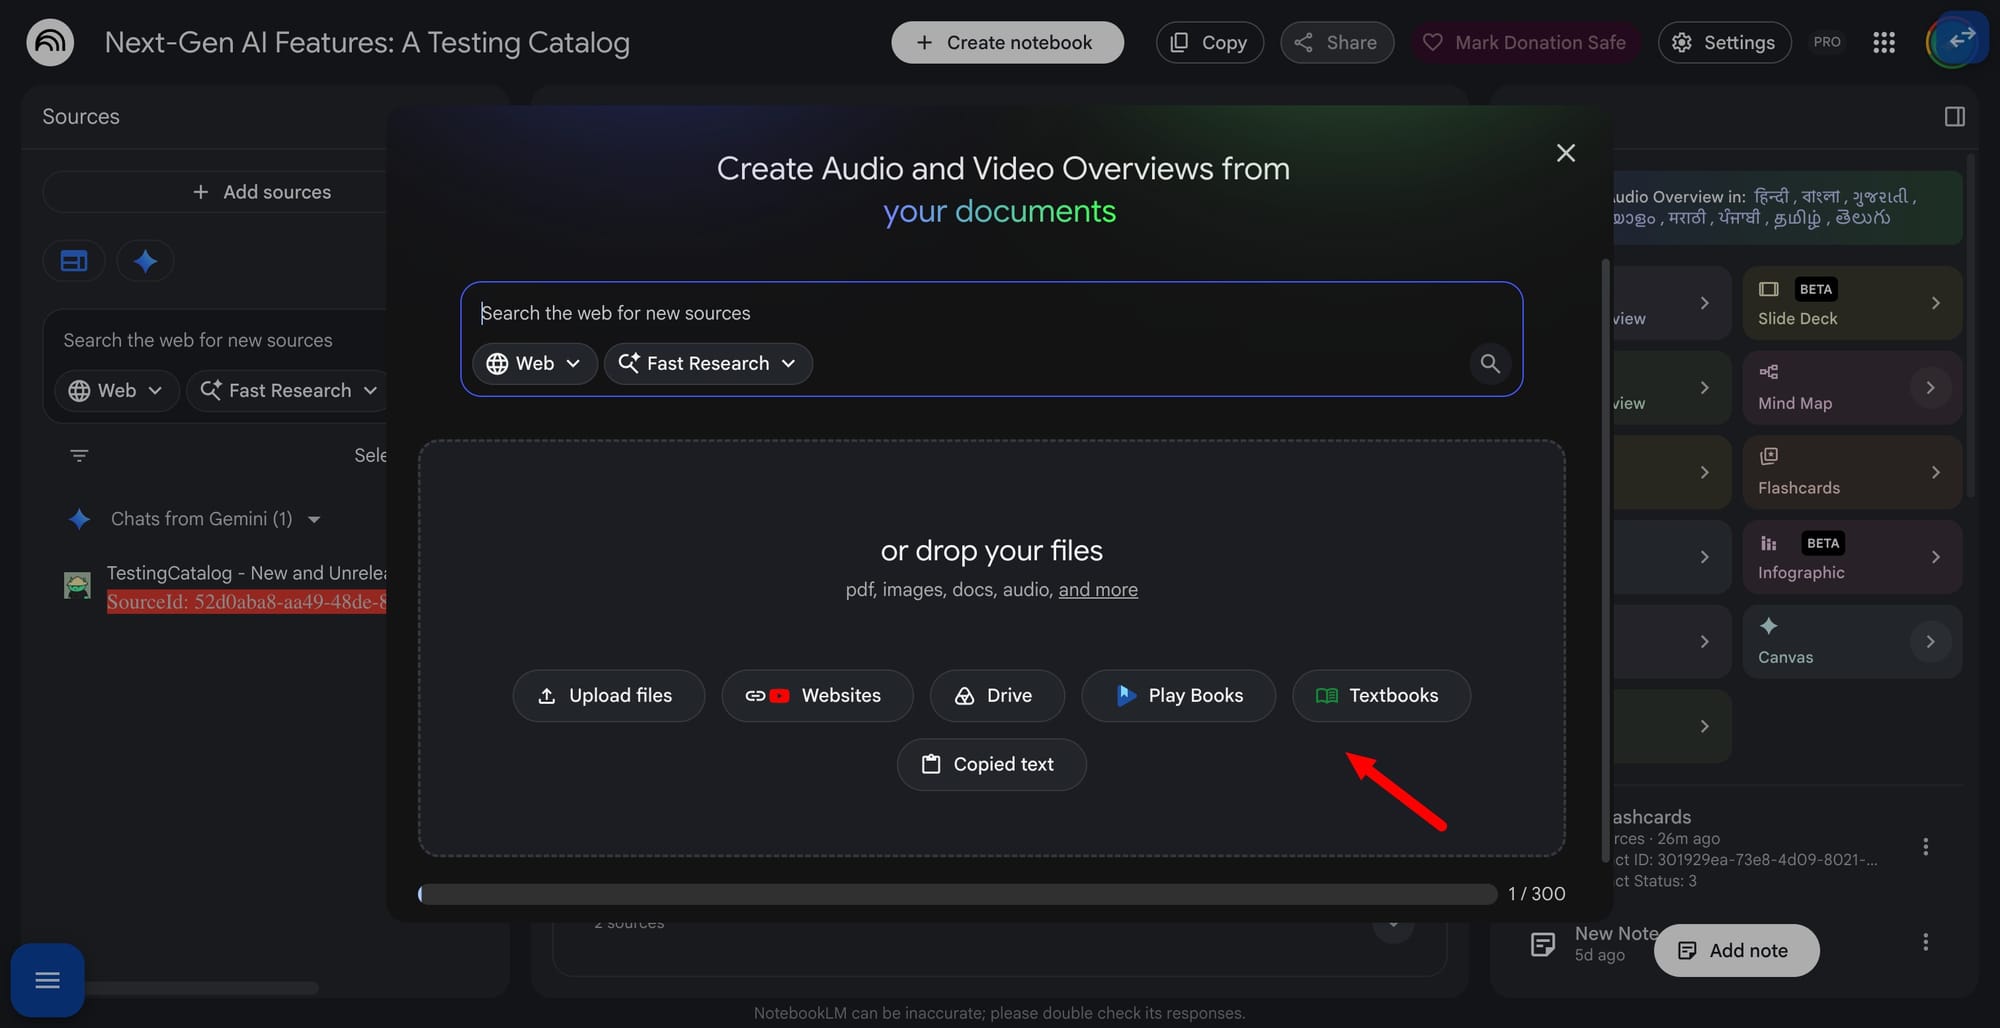
Task: Open options menu for the New Note entry
Action: pos(1925,942)
